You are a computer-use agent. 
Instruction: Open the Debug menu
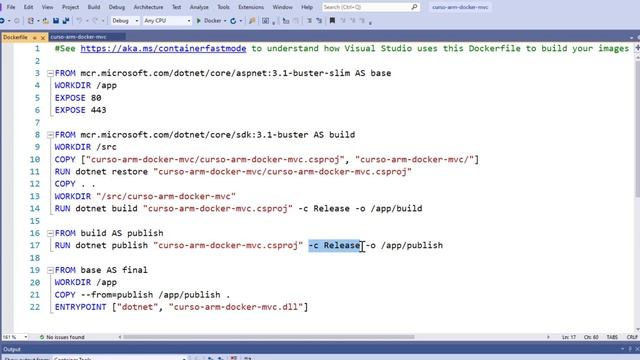[117, 7]
